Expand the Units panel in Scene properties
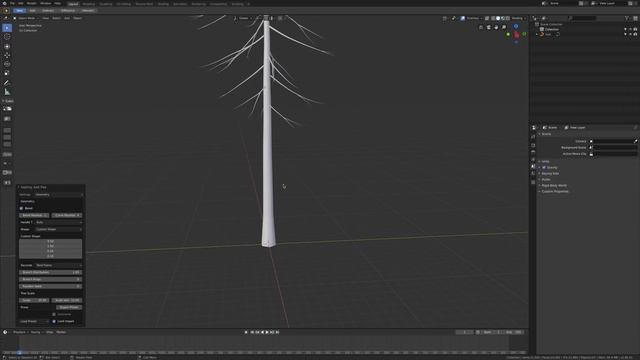640x360 pixels. coord(545,162)
